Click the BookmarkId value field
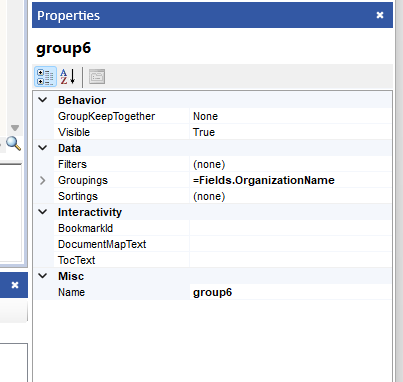Viewport: 403px width, 382px height. tap(290, 228)
